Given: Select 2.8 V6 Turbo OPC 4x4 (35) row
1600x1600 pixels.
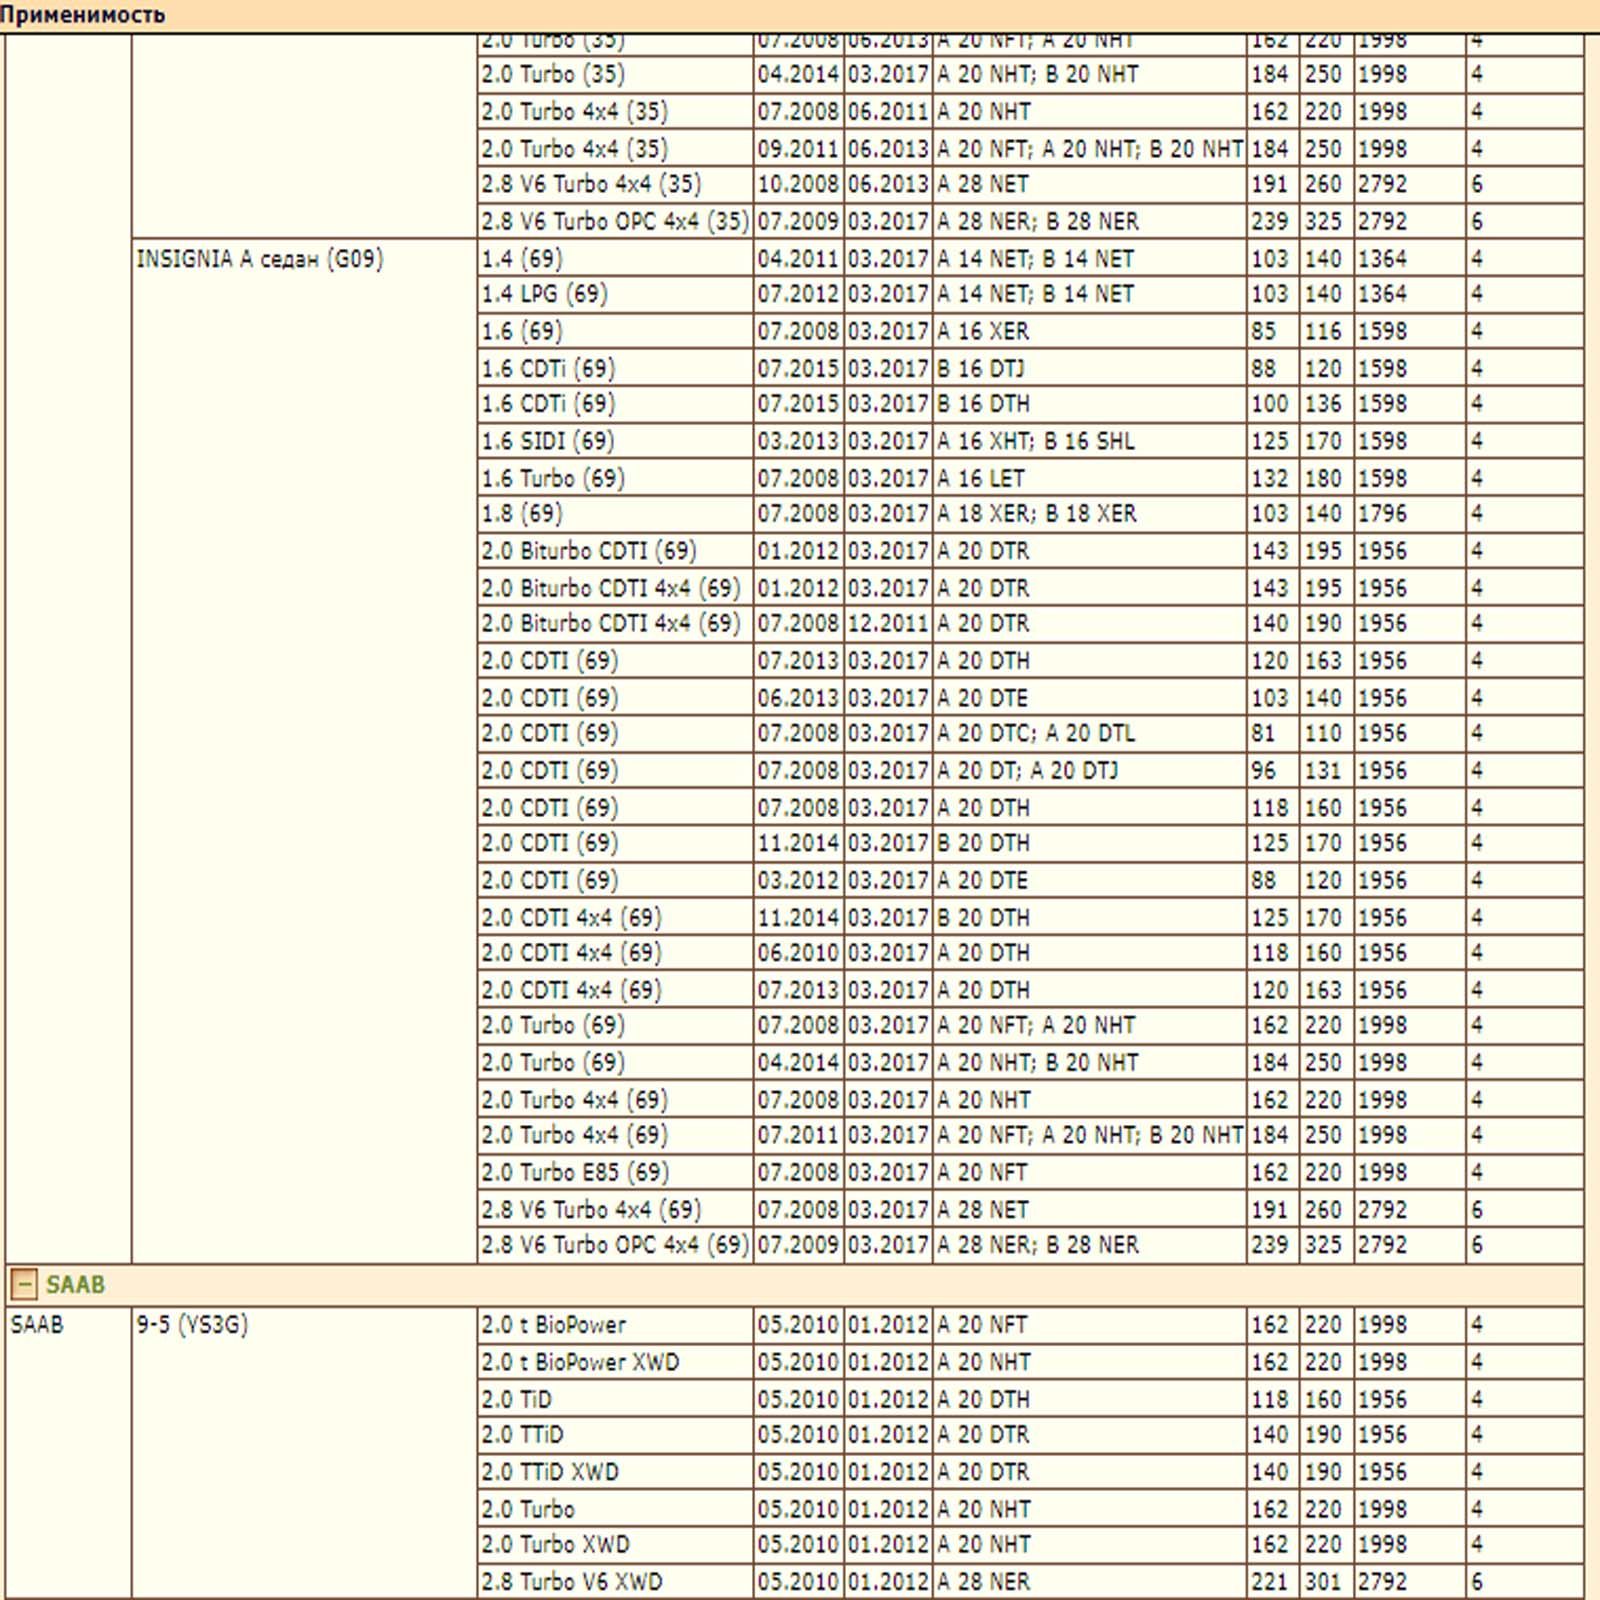Looking at the screenshot, I should 1031,221.
